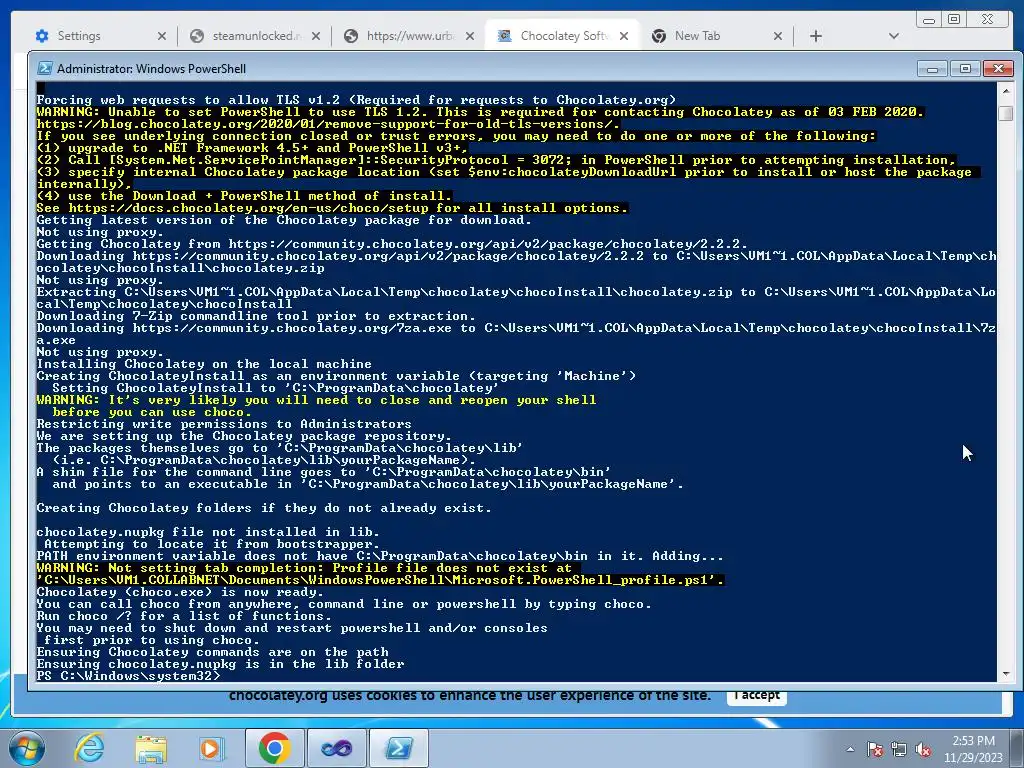1024x768 pixels.
Task: Click the 2:53 PM taskbar clock
Action: (973, 749)
